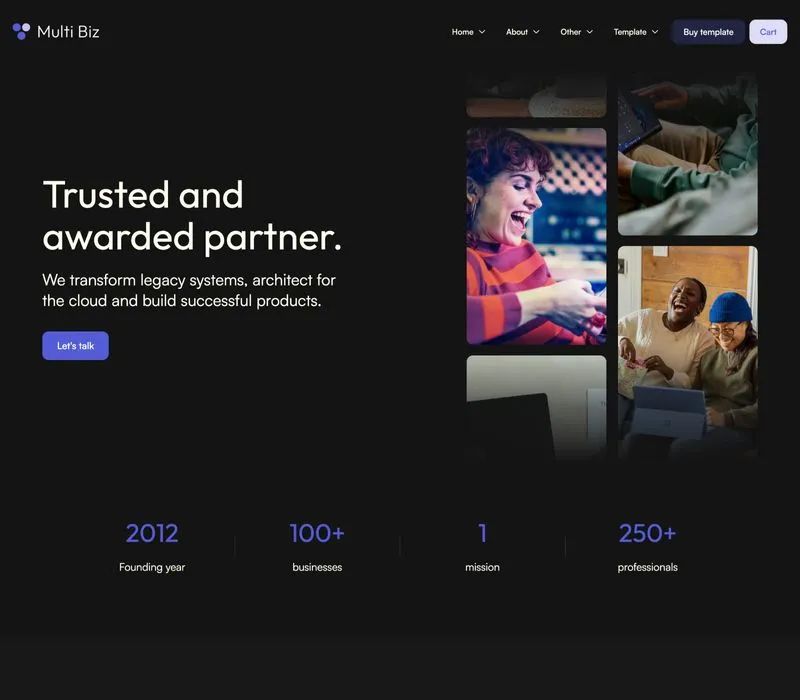Expand the Template dropdown chevron
Screen dimensions: 800x700
[655, 32]
